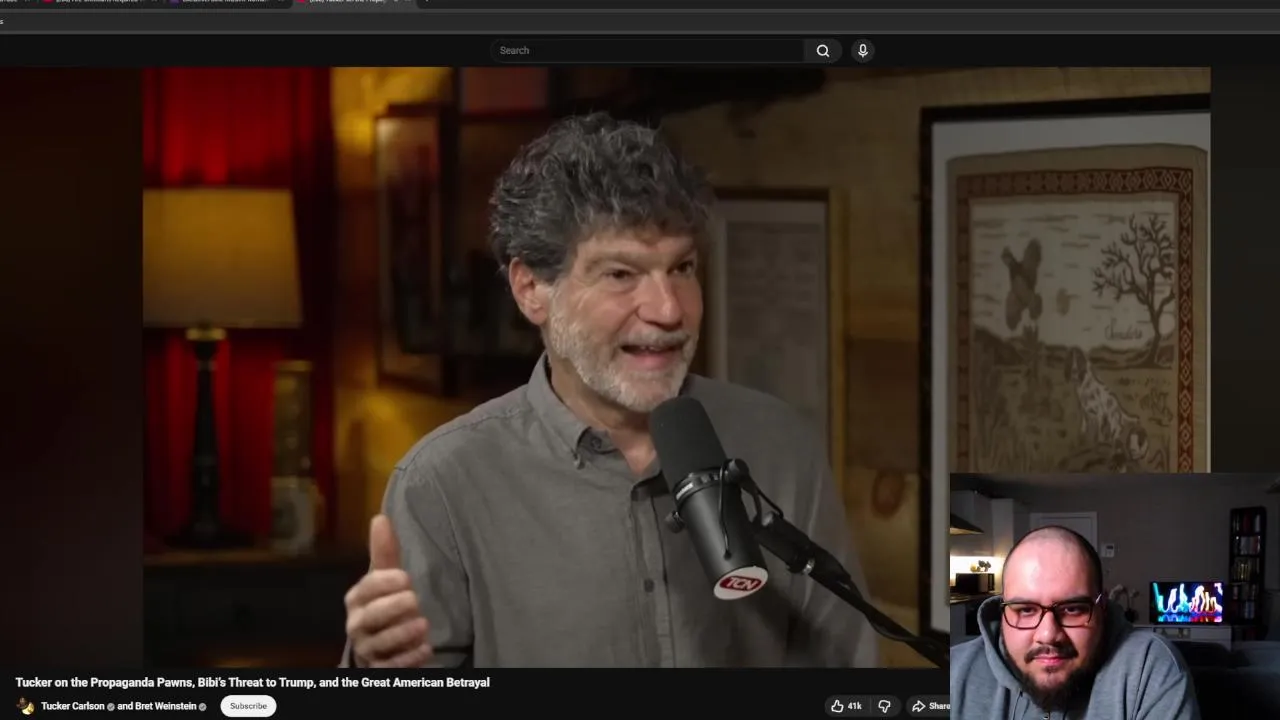Viewport: 1280px width, 720px height.
Task: Open Tucker Carlson channel avatar
Action: pyautogui.click(x=25, y=706)
